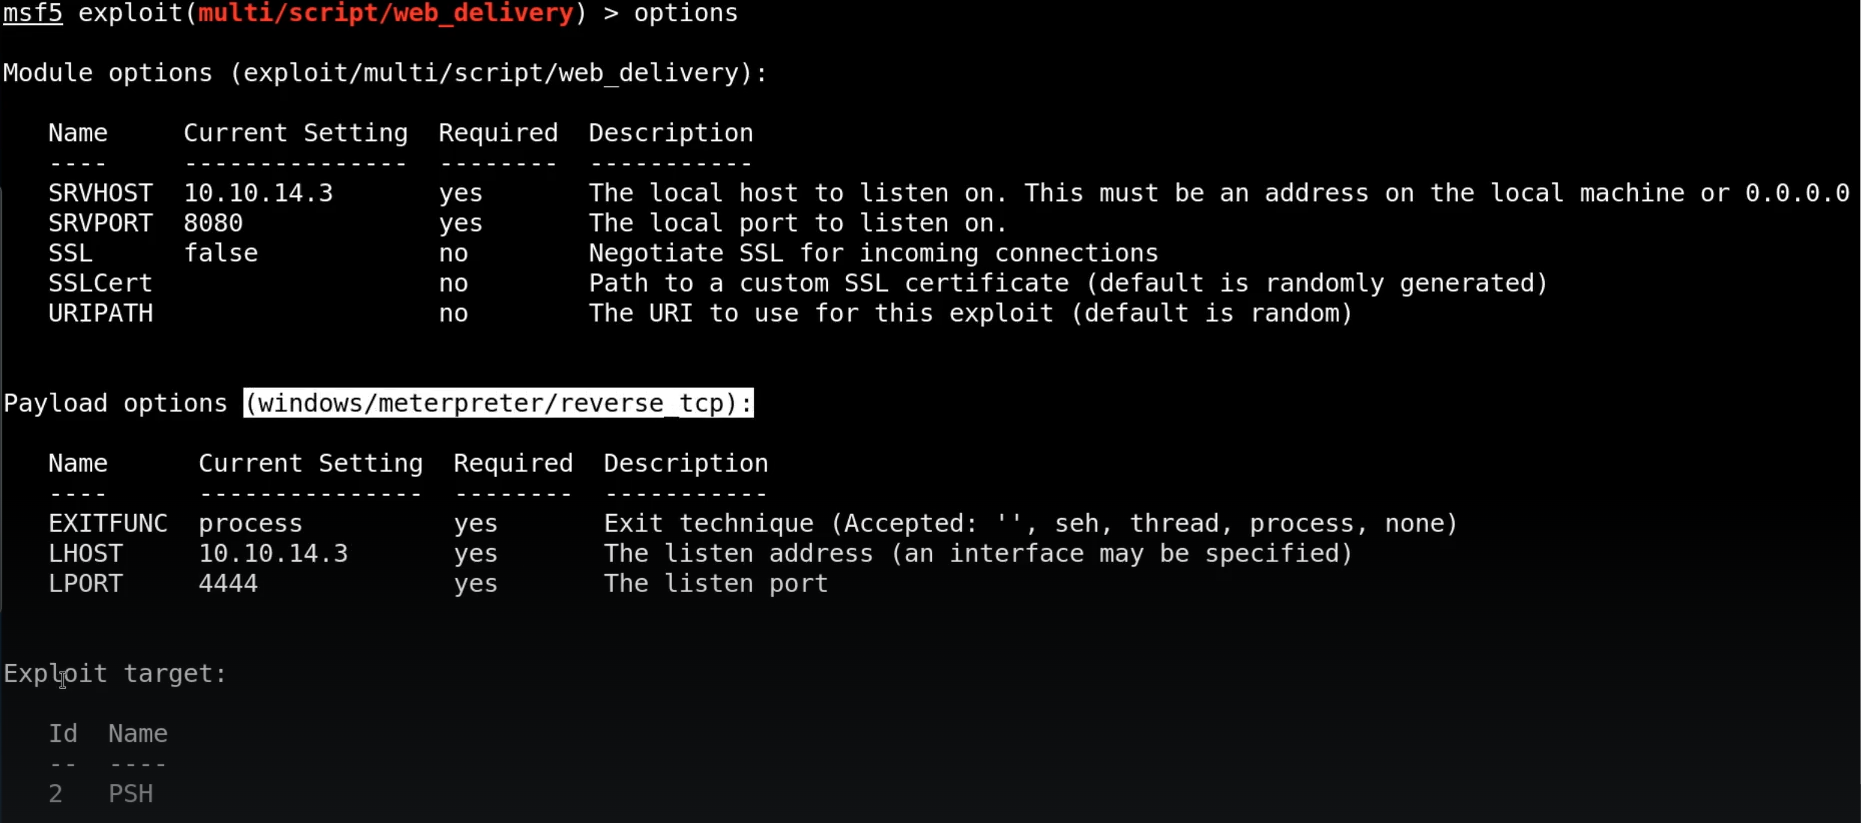The height and width of the screenshot is (823, 1861).
Task: Click the SSL value 'false'
Action: pos(221,253)
